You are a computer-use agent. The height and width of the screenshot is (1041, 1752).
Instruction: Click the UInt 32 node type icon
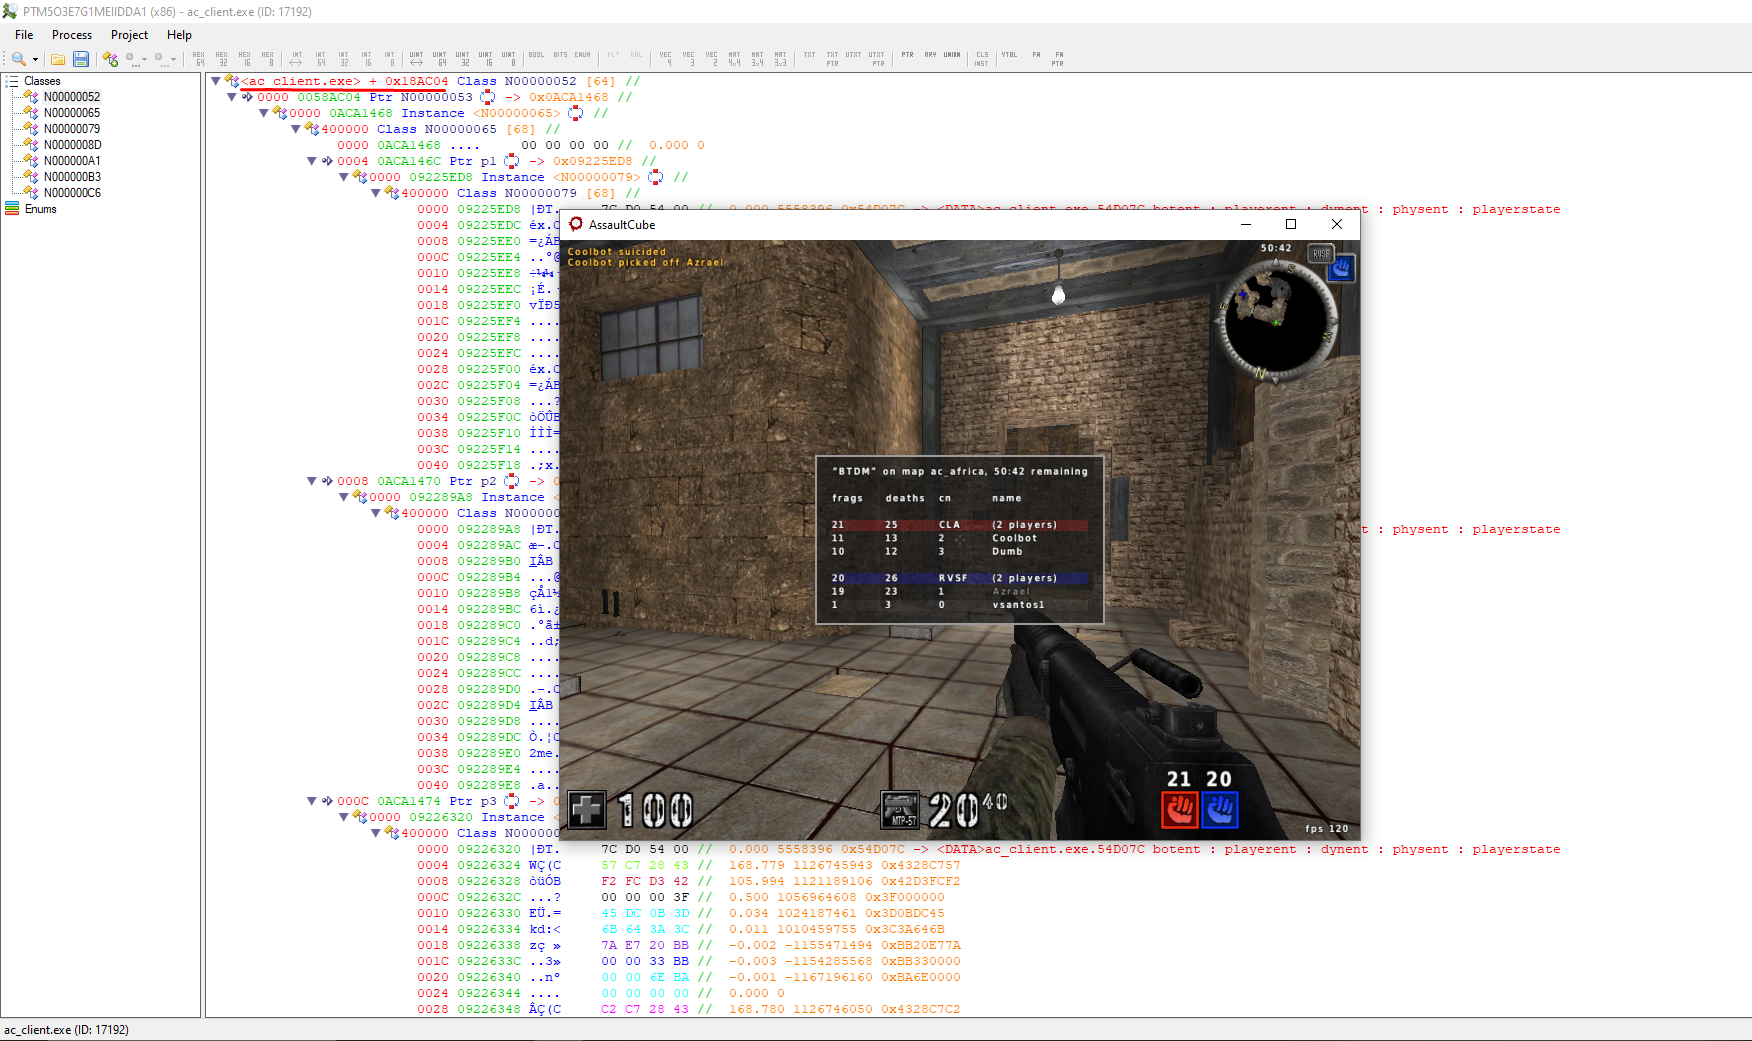pos(463,59)
